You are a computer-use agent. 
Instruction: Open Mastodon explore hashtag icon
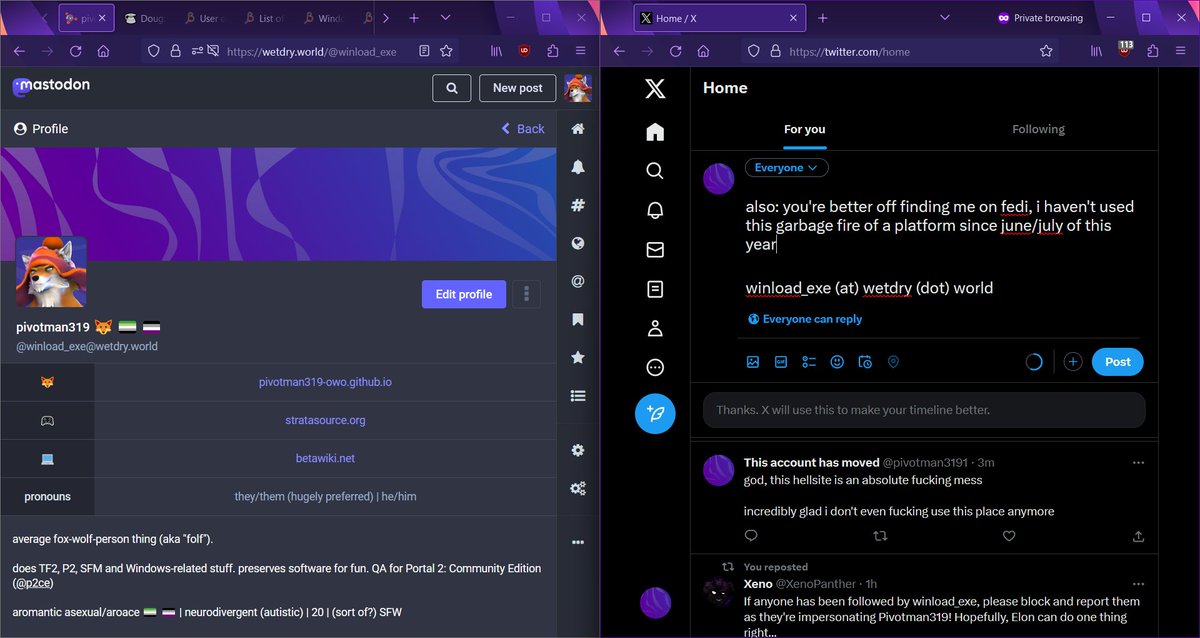[x=578, y=205]
